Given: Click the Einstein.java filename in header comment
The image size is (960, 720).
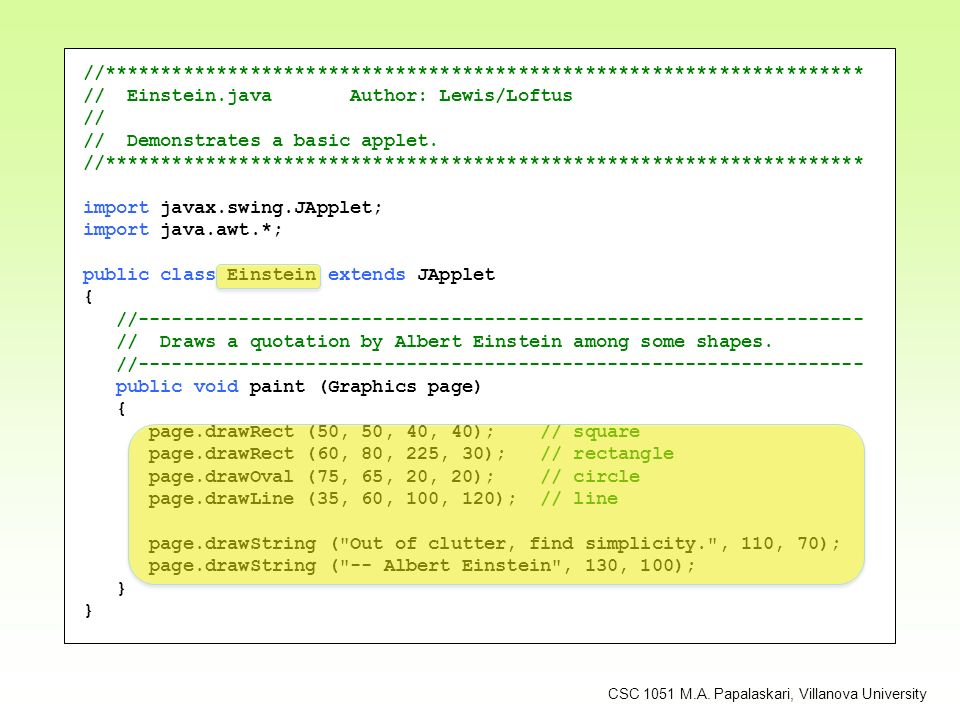Looking at the screenshot, I should (x=198, y=96).
